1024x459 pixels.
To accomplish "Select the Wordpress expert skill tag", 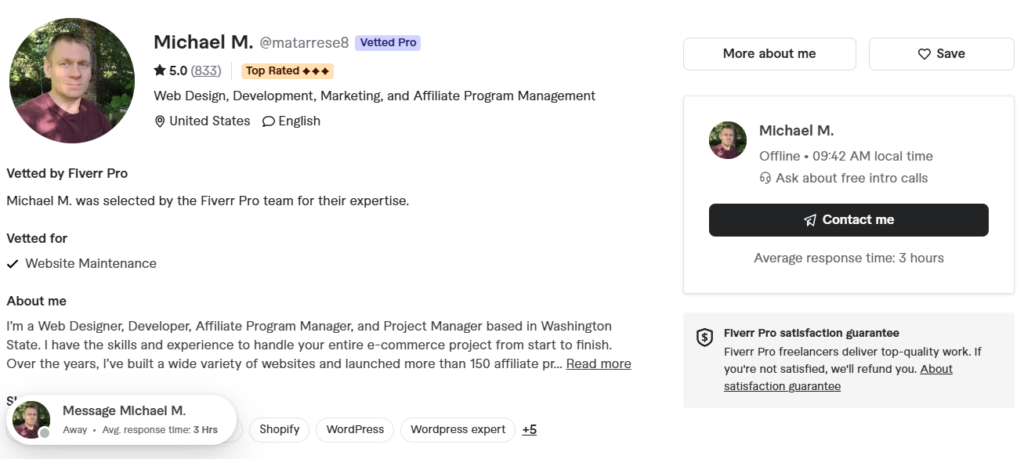I will (x=458, y=430).
